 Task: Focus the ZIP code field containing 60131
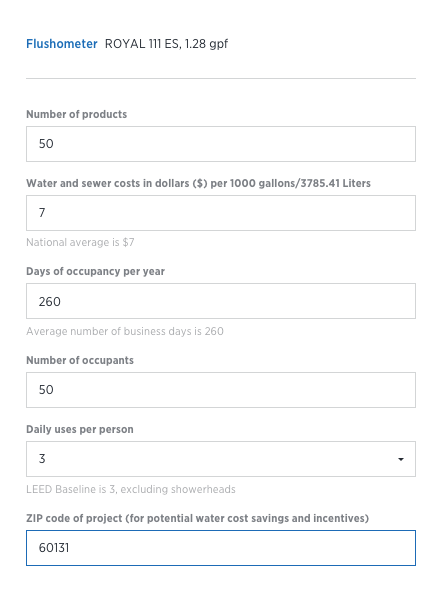[x=221, y=548]
